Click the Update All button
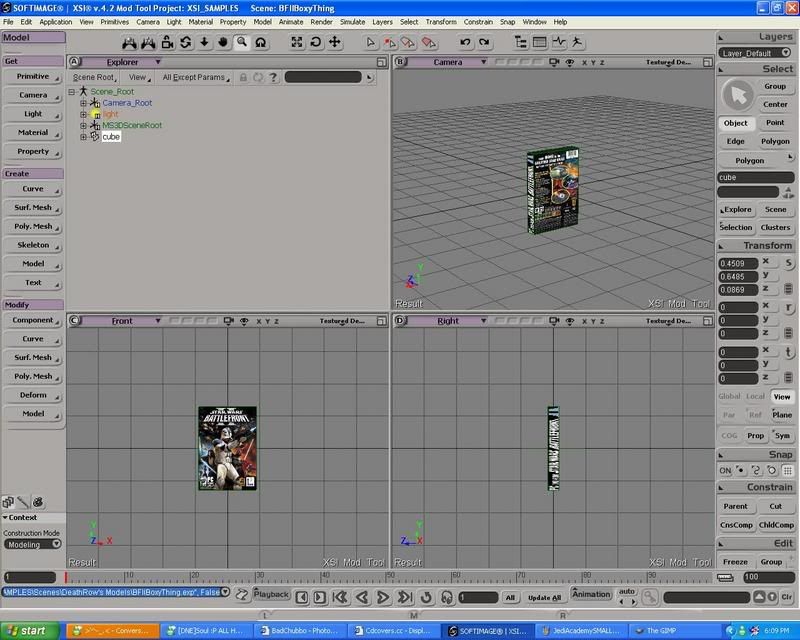800x640 pixels. [544, 598]
